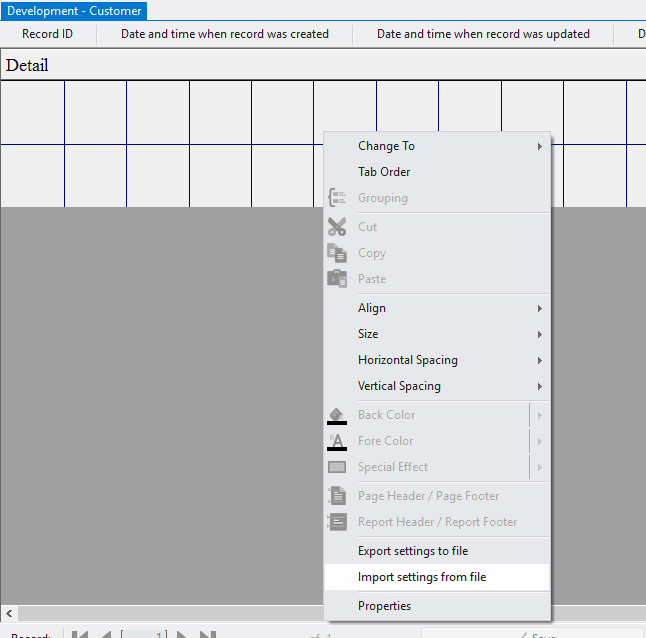The height and width of the screenshot is (638, 646).
Task: Open the Size submenu arrow
Action: [x=540, y=334]
